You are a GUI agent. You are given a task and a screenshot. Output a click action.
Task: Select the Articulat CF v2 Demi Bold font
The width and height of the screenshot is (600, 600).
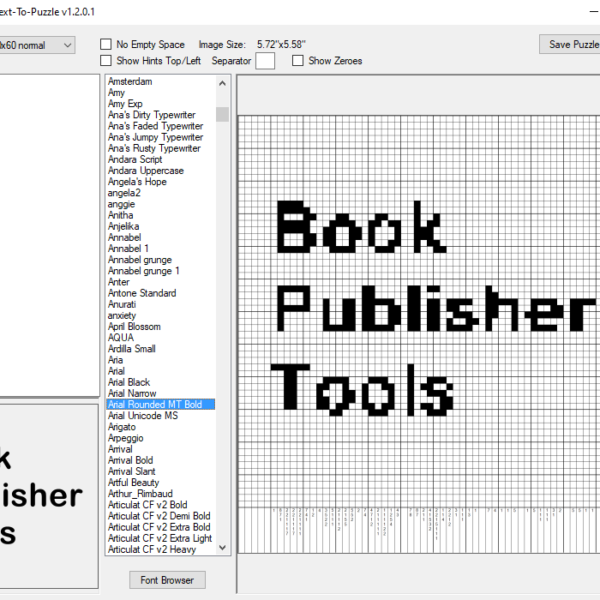(x=161, y=516)
